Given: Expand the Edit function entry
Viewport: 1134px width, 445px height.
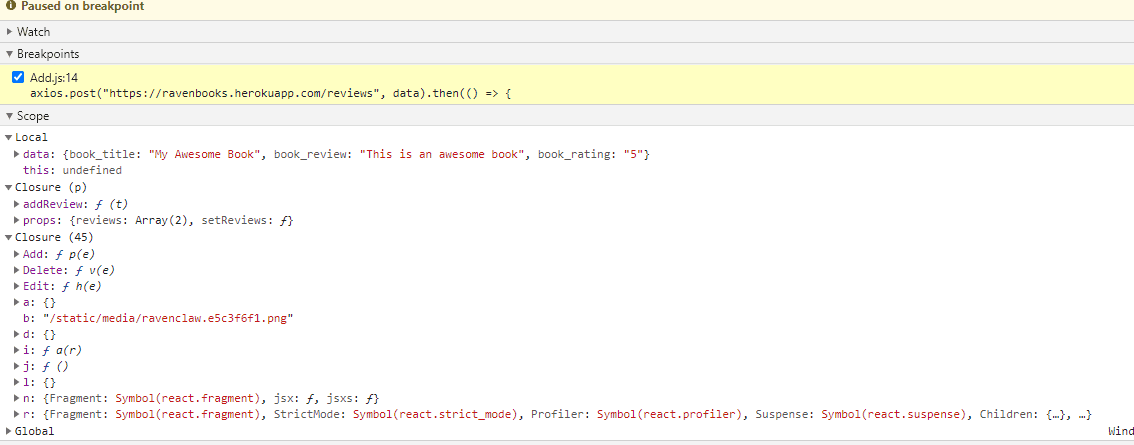Looking at the screenshot, I should point(16,286).
